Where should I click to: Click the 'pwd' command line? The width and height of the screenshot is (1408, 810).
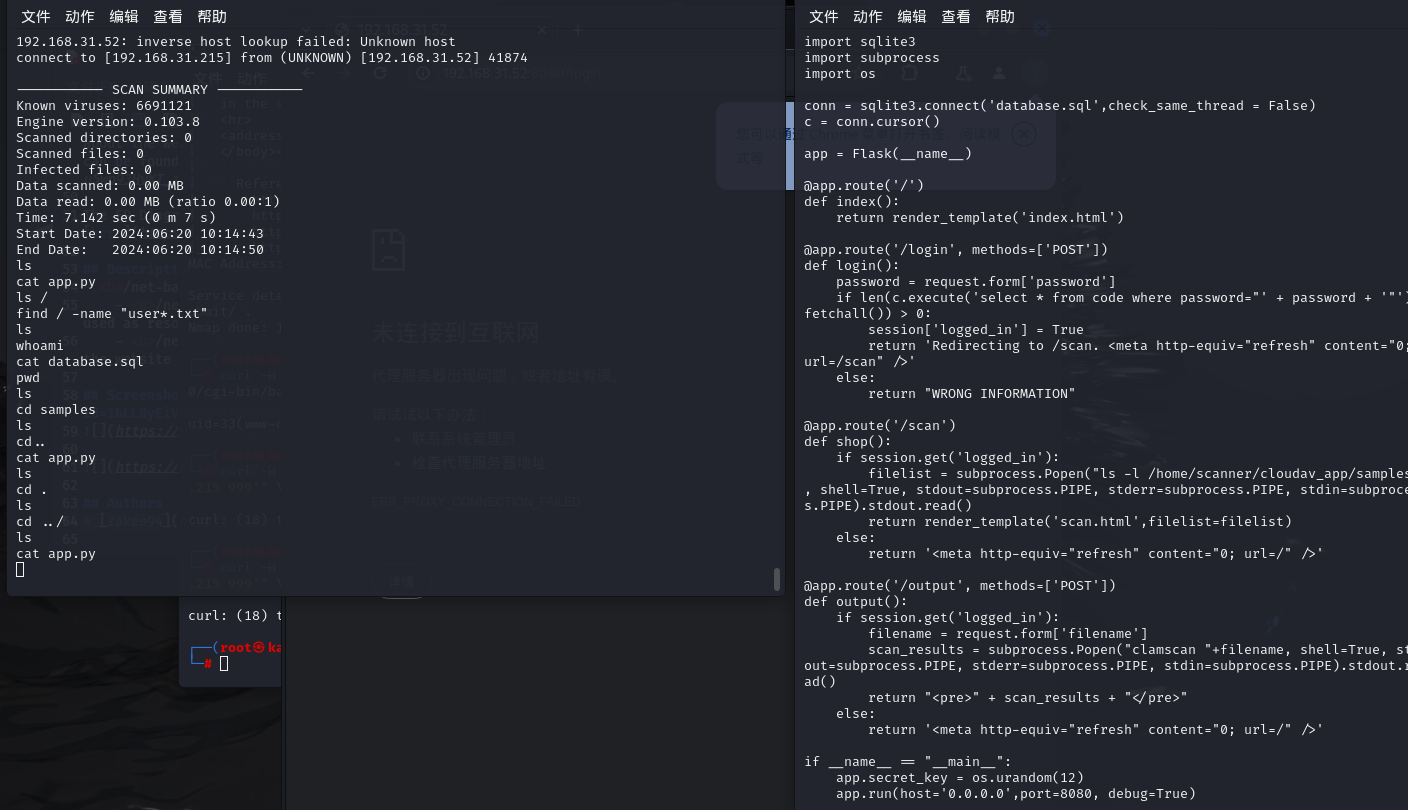point(28,378)
